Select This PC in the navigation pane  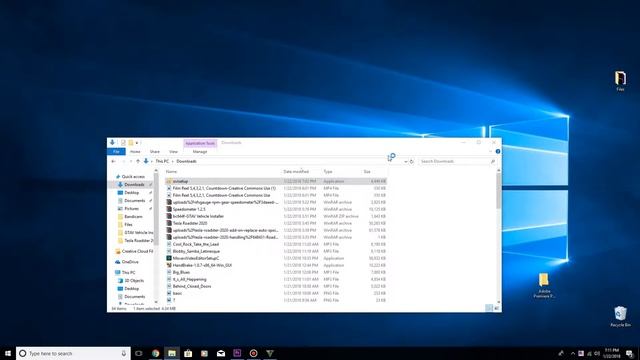[x=128, y=273]
